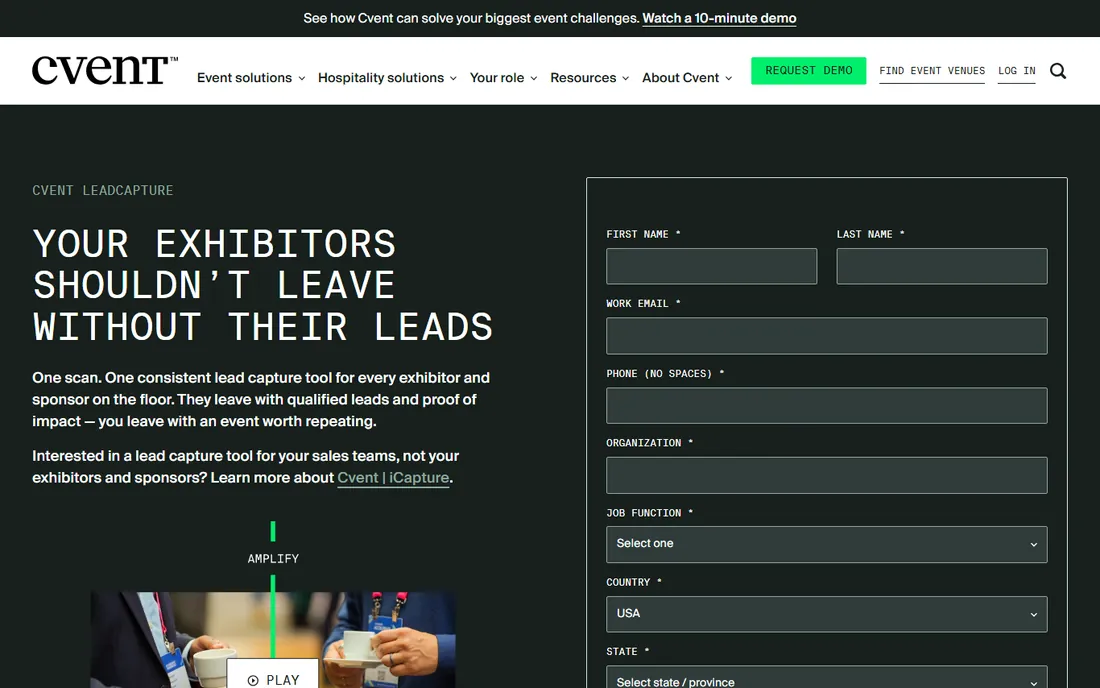Click into the Work Email field
This screenshot has width=1100, height=688.
click(826, 336)
